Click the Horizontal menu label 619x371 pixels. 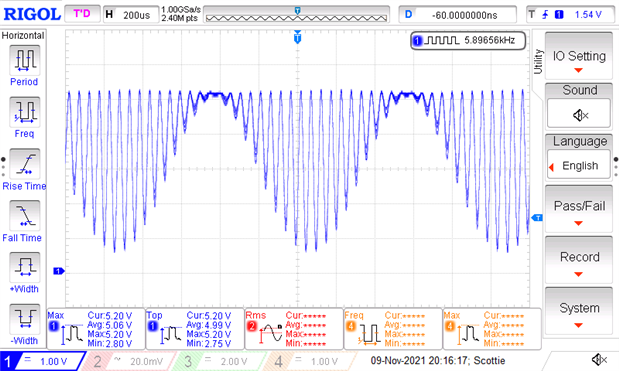(23, 36)
